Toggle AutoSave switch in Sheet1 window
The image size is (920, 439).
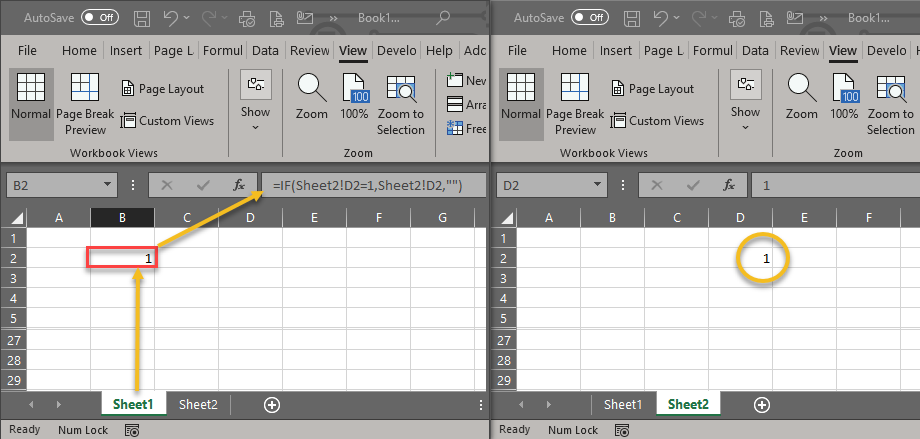click(x=99, y=18)
